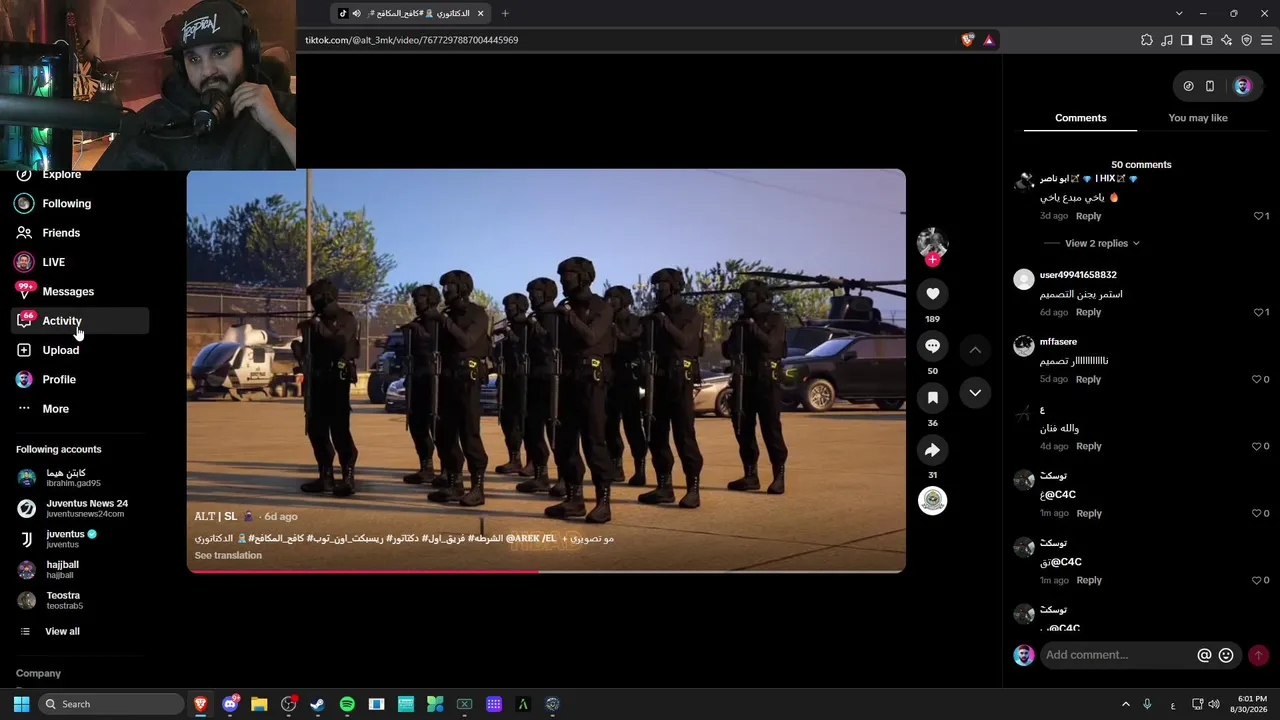Image resolution: width=1280 pixels, height=720 pixels.
Task: Open the account avatar menu at top right
Action: (x=1242, y=86)
